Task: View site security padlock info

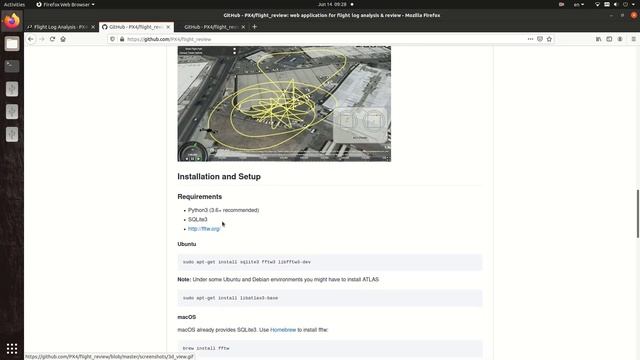Action: click(122, 39)
